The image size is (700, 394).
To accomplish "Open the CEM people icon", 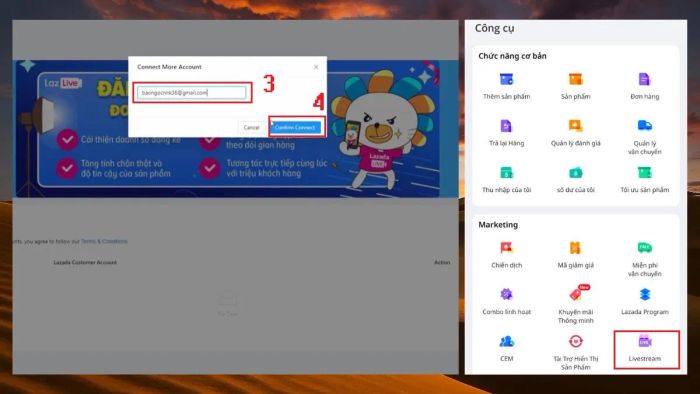I will click(x=506, y=342).
